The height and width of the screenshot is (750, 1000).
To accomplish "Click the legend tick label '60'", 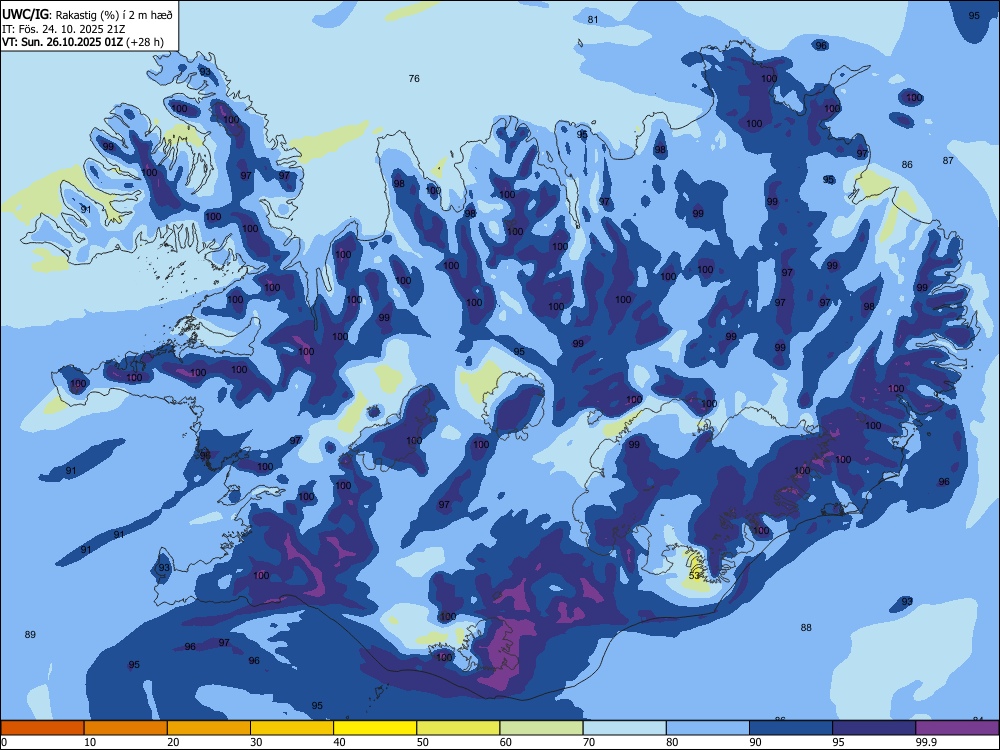I will (506, 742).
